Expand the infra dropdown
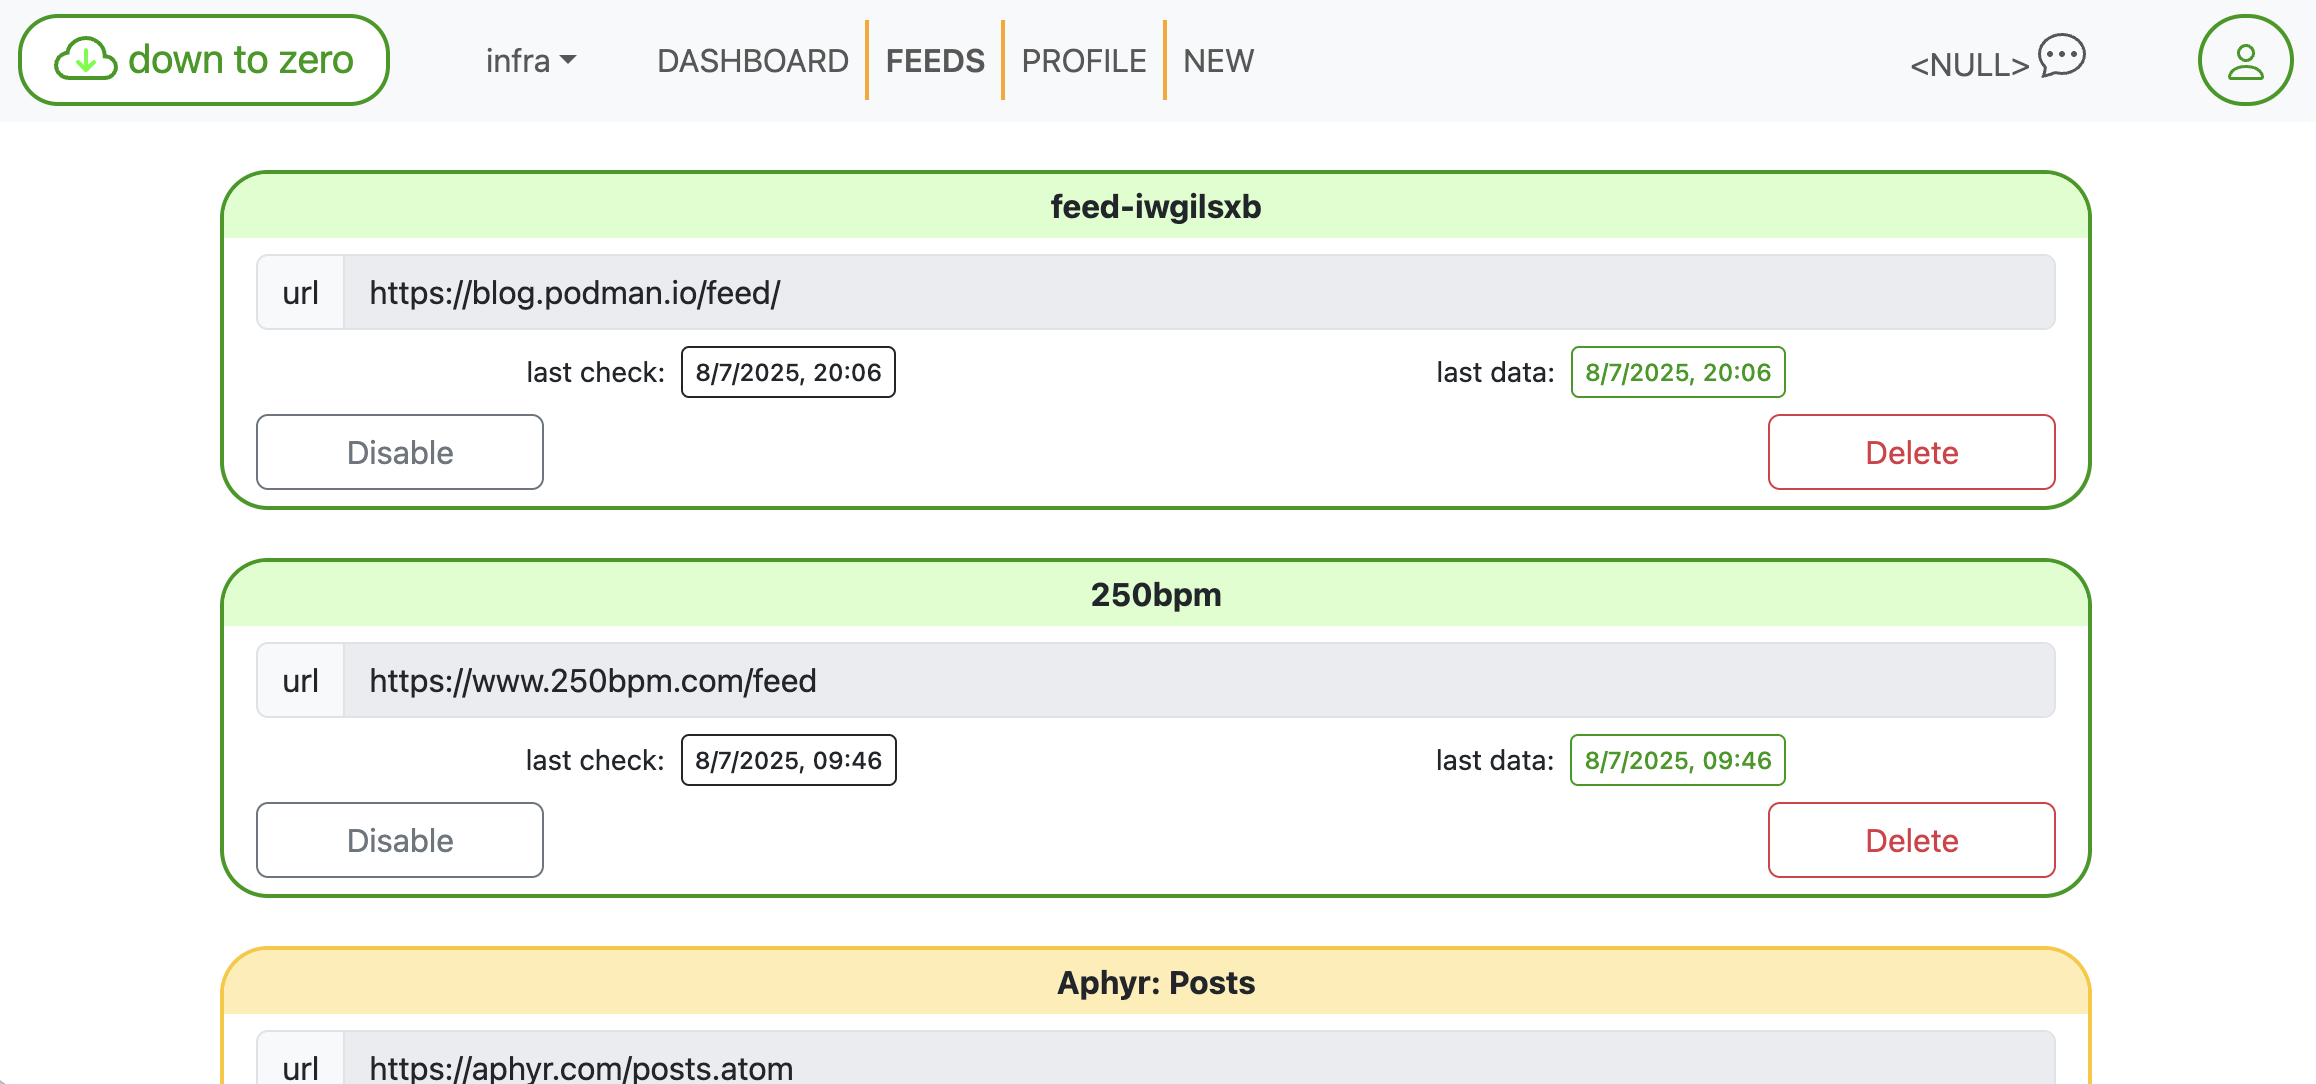The image size is (2316, 1084). coord(531,61)
